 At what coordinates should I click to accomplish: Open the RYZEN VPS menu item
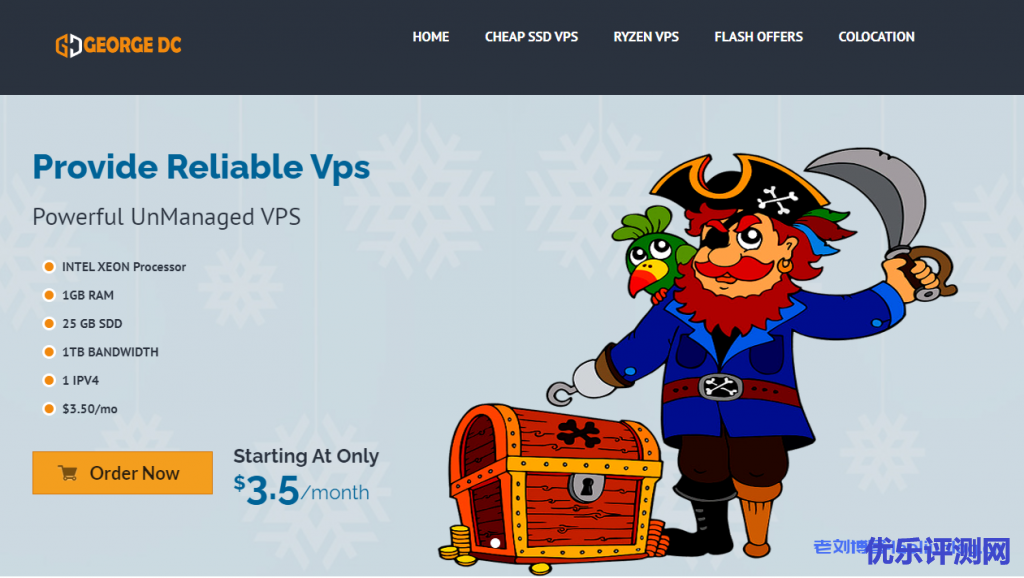pyautogui.click(x=646, y=37)
